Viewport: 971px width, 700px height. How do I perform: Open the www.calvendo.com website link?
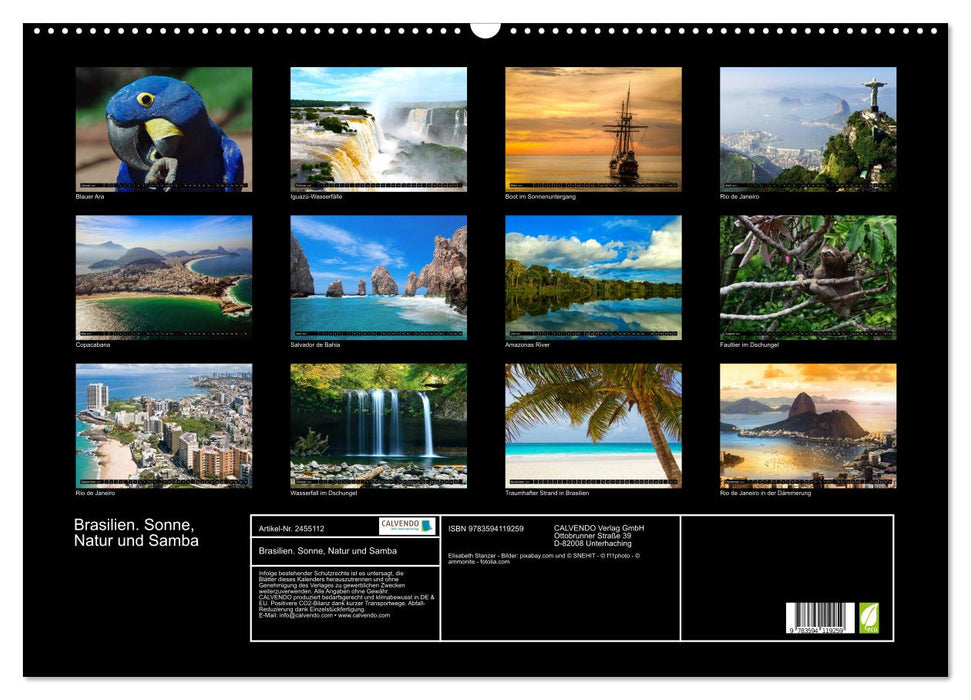[364, 615]
